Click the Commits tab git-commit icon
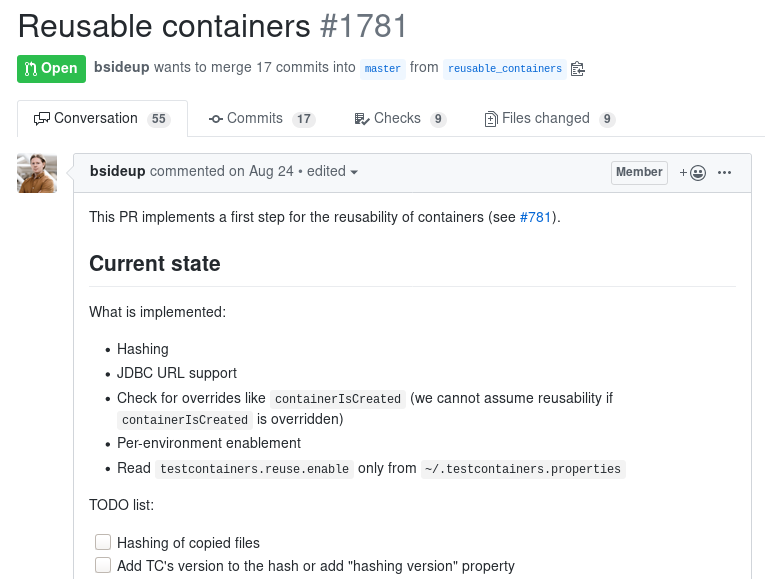The image size is (765, 579). [x=216, y=119]
